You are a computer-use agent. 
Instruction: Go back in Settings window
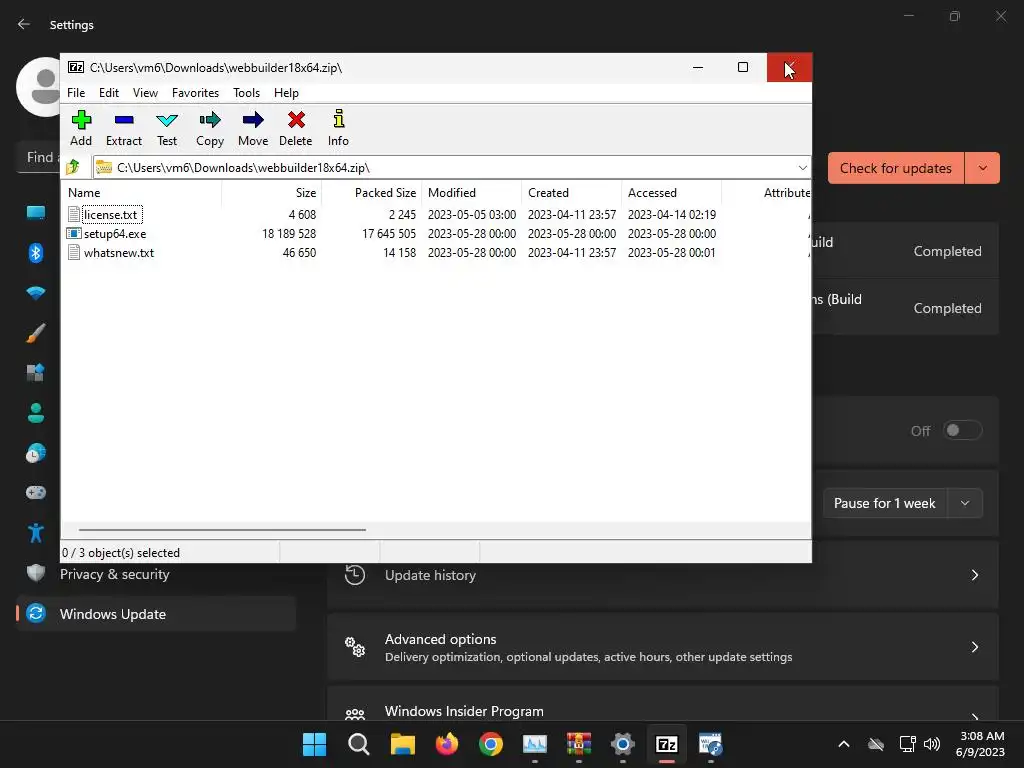pos(24,24)
